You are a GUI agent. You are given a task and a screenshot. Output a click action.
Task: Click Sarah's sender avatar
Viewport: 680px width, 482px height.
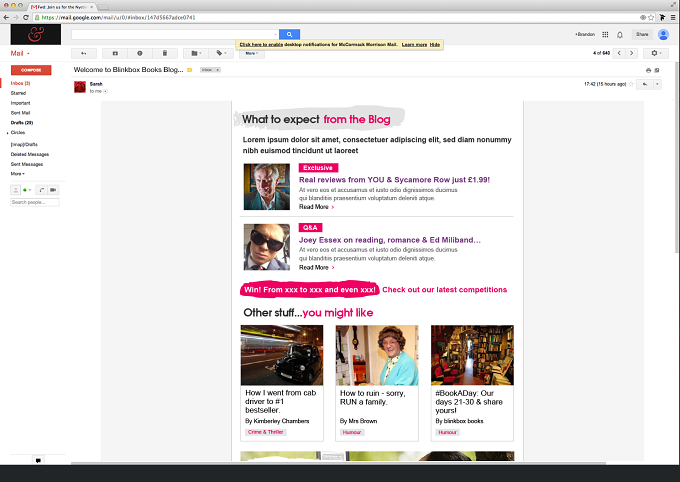click(80, 87)
